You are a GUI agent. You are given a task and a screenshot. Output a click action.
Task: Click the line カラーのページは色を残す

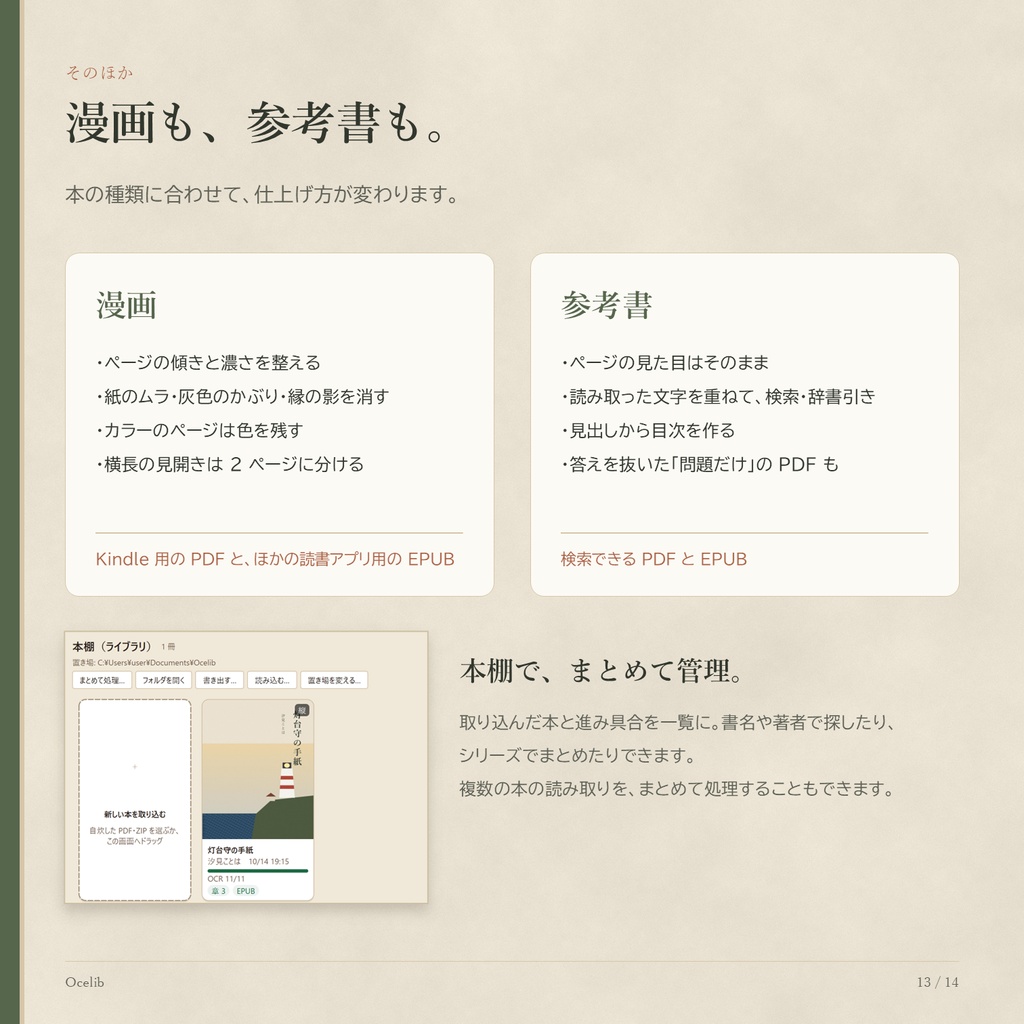200,430
